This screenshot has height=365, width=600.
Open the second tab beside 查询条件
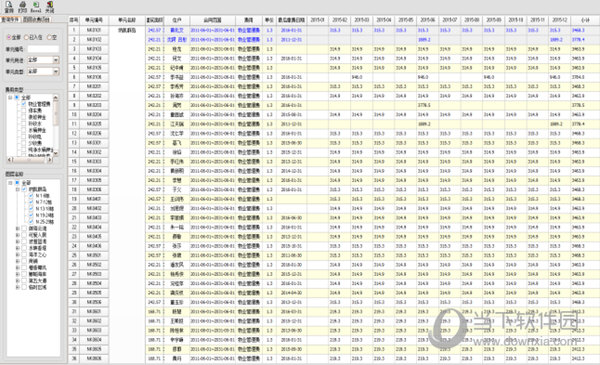36,20
